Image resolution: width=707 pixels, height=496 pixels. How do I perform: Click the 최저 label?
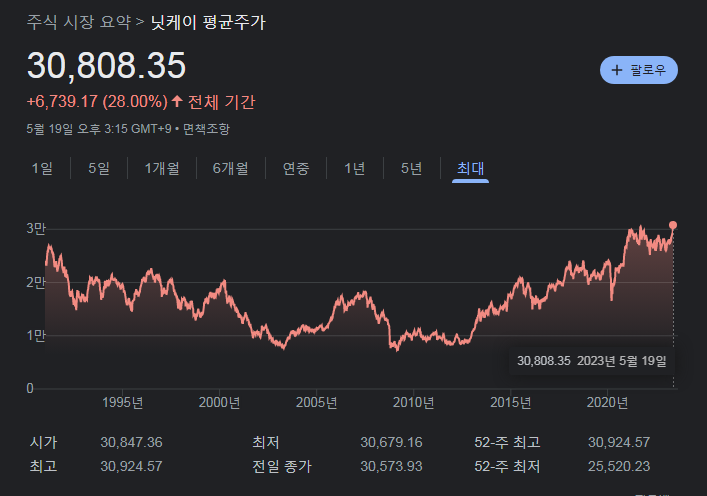coord(266,442)
